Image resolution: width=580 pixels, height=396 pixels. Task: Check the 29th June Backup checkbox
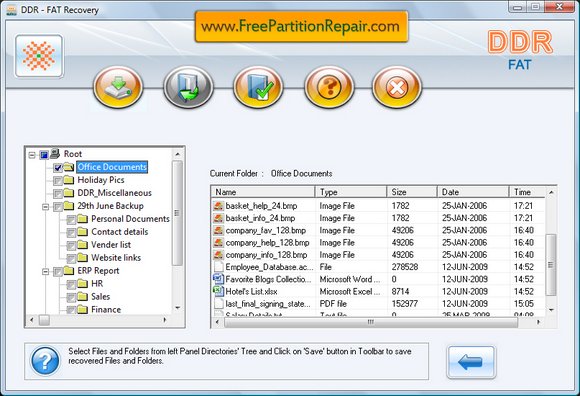coord(58,207)
